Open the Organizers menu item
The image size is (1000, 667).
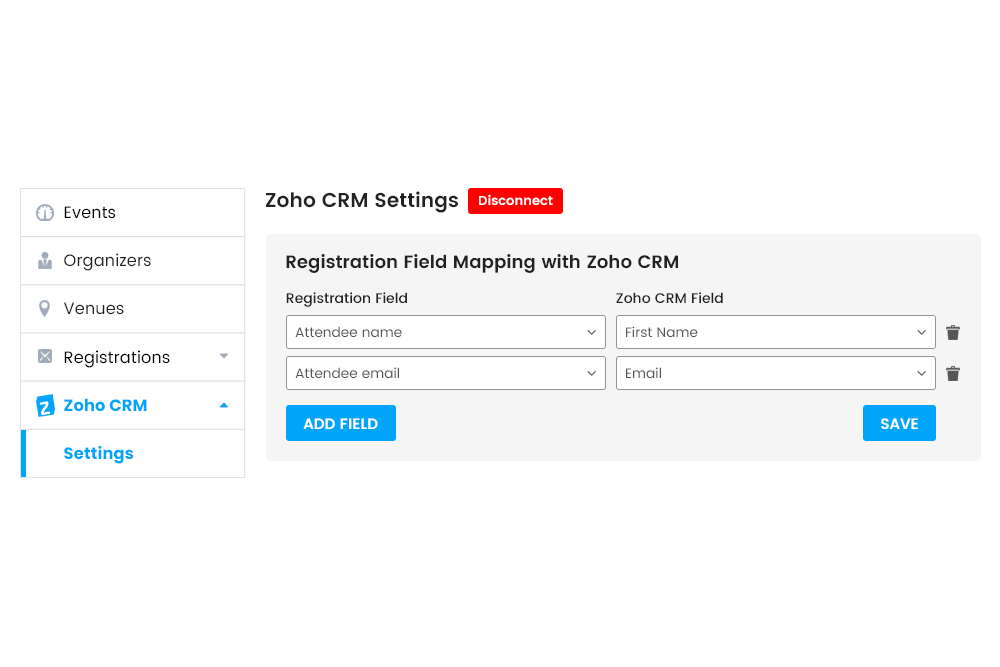pyautogui.click(x=133, y=261)
